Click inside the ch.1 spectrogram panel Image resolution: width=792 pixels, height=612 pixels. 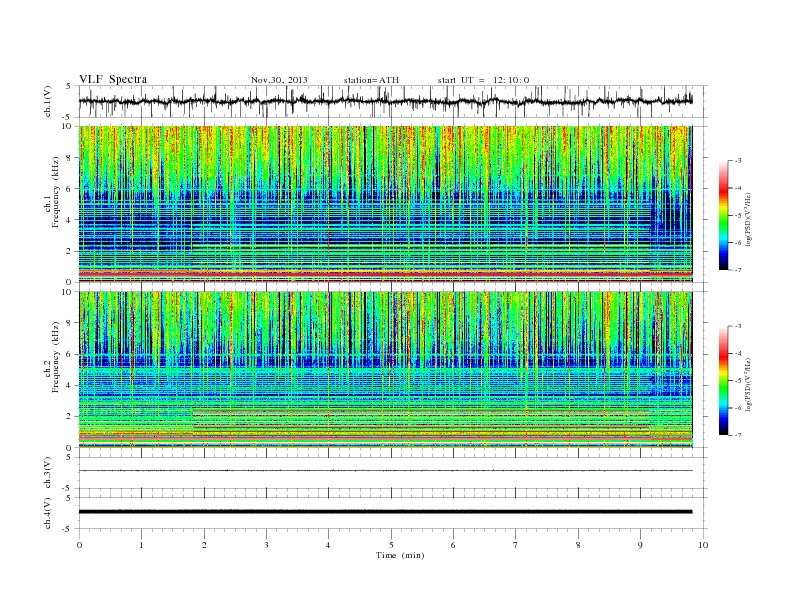pyautogui.click(x=385, y=204)
